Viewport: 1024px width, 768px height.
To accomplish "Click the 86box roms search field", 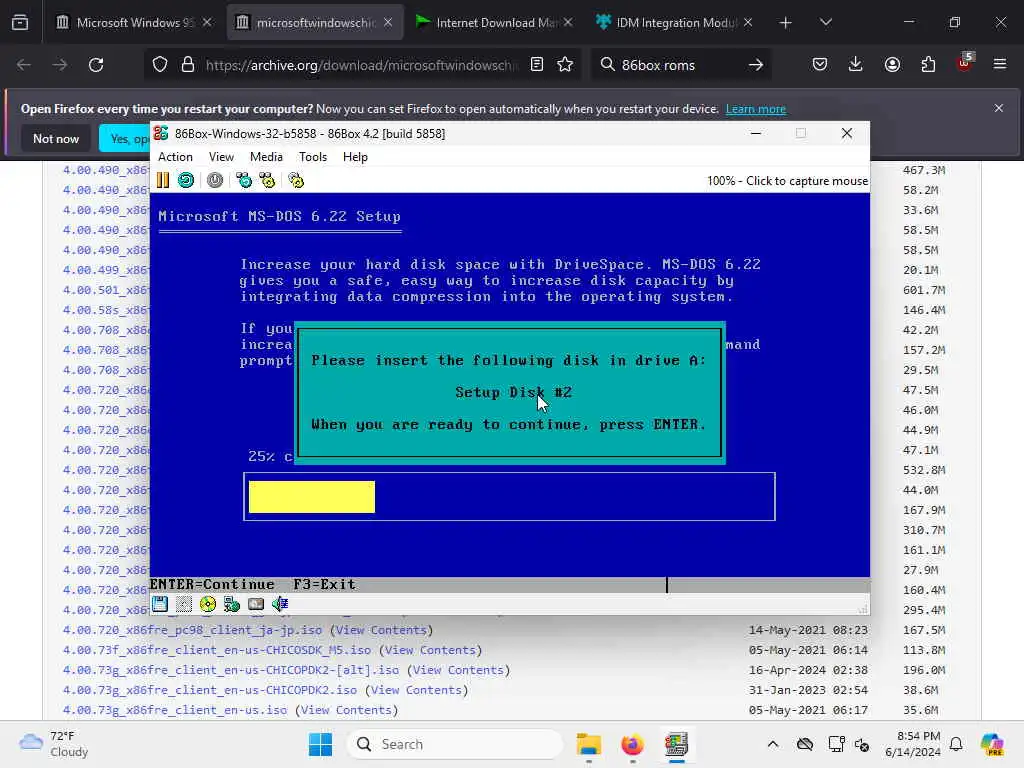I will pyautogui.click(x=679, y=65).
